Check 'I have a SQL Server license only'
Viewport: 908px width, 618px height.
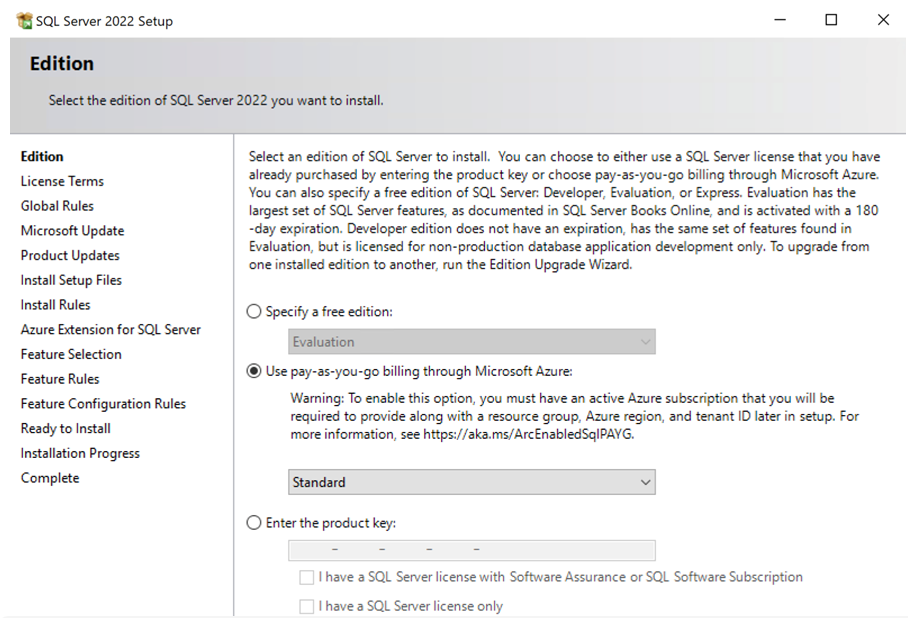tap(307, 606)
